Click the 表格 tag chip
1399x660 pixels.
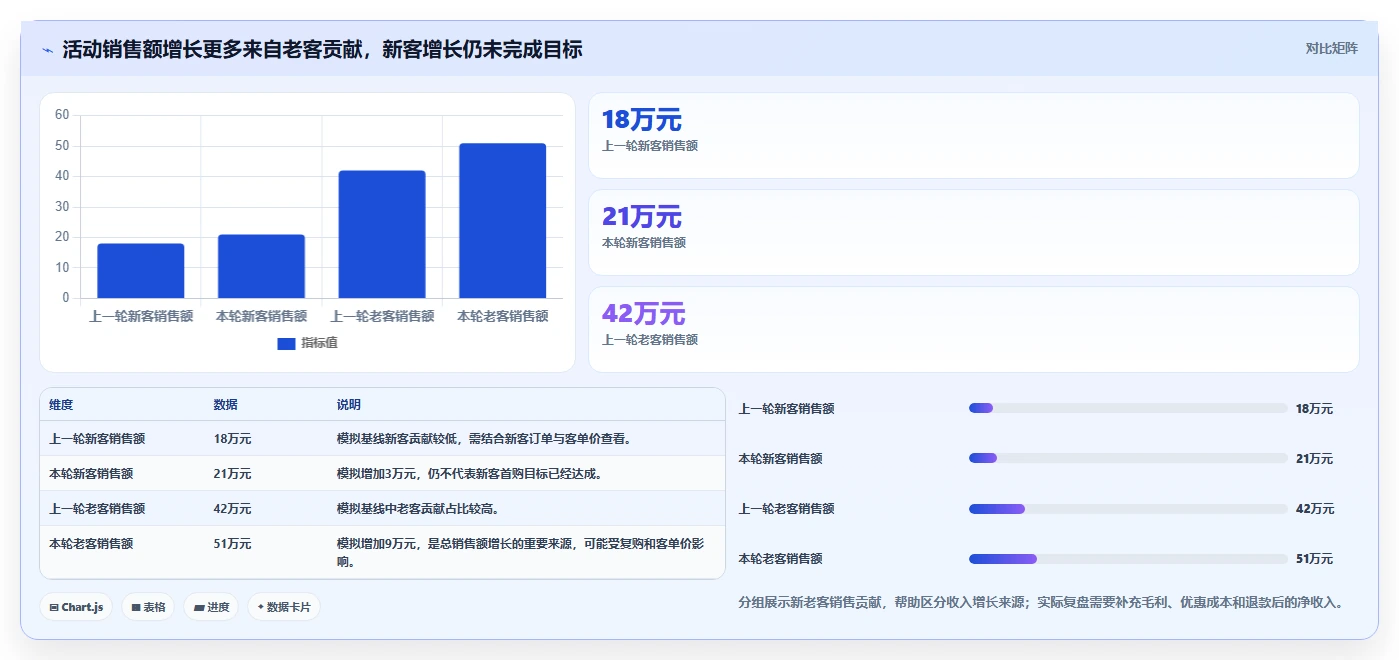(x=148, y=607)
